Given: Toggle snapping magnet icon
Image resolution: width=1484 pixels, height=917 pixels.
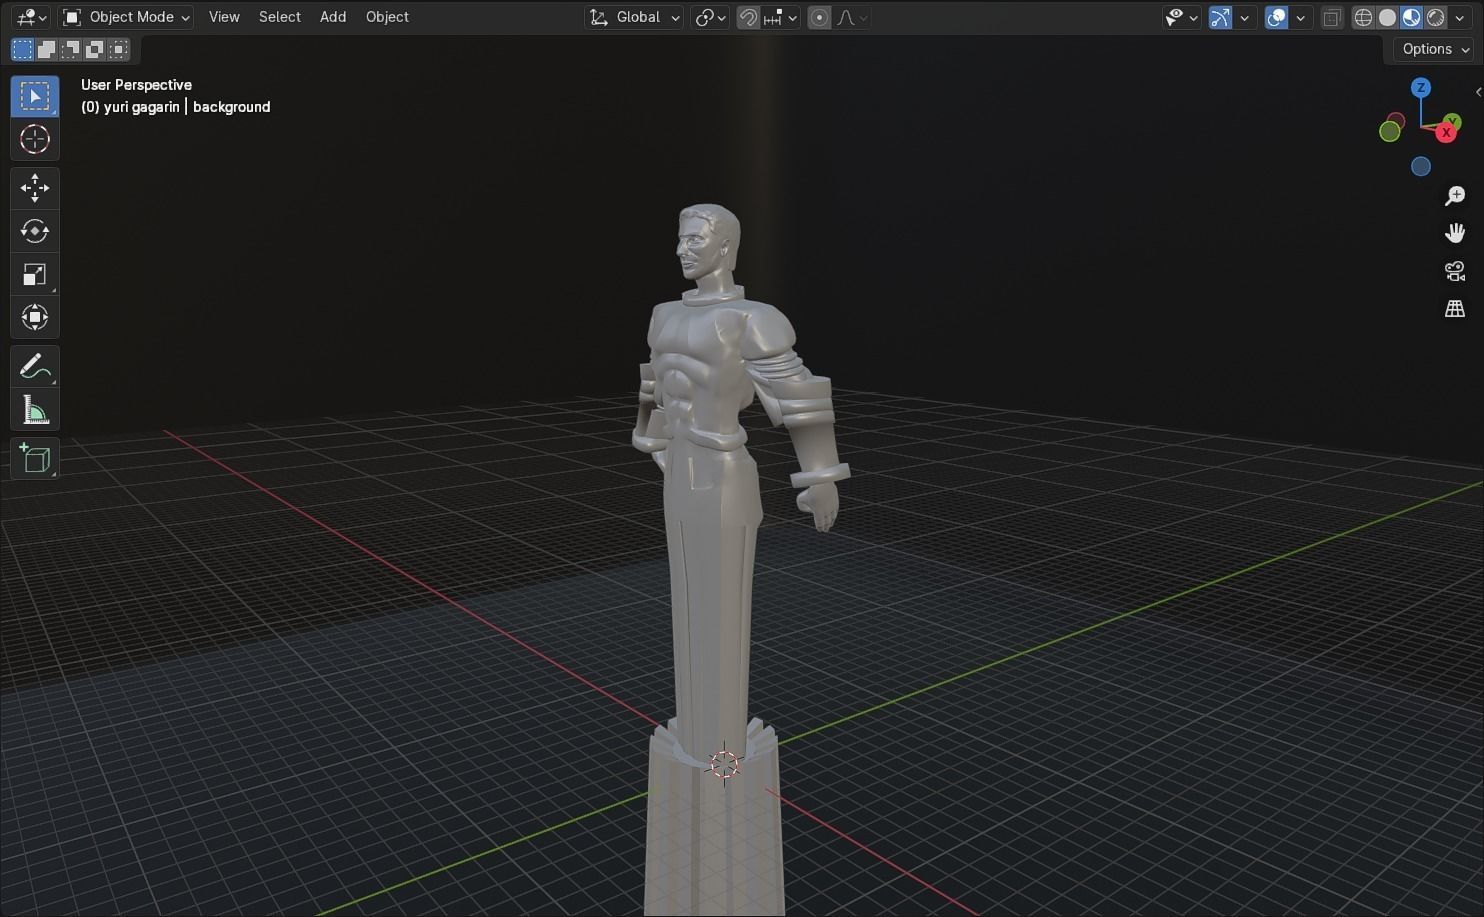Looking at the screenshot, I should click(x=748, y=17).
